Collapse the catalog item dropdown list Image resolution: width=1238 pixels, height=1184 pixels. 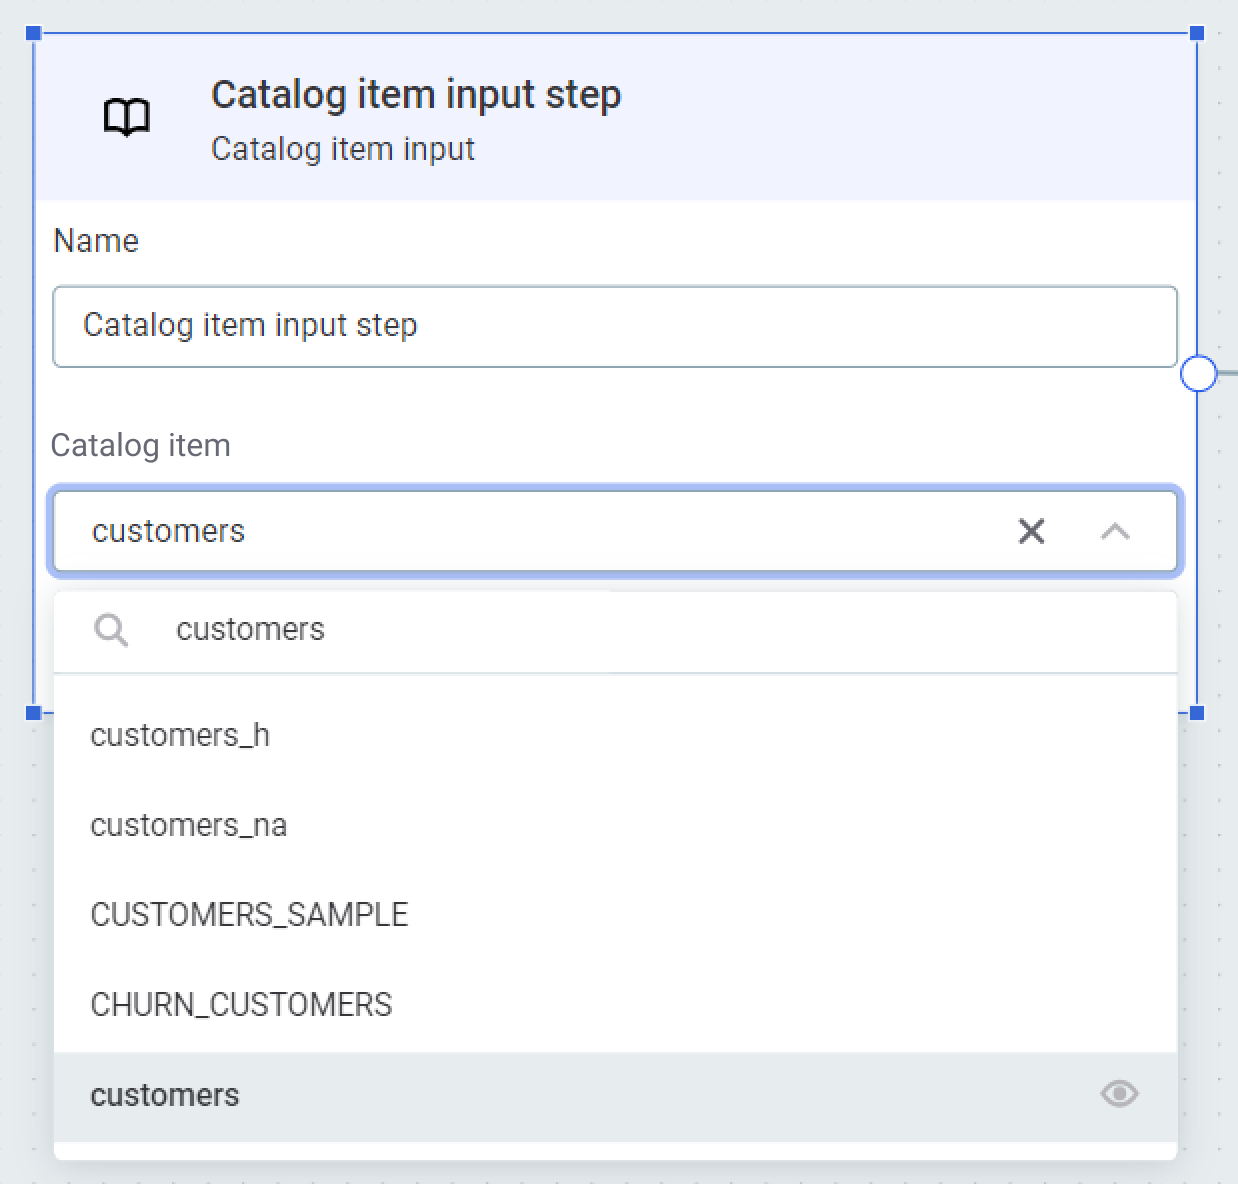1113,531
